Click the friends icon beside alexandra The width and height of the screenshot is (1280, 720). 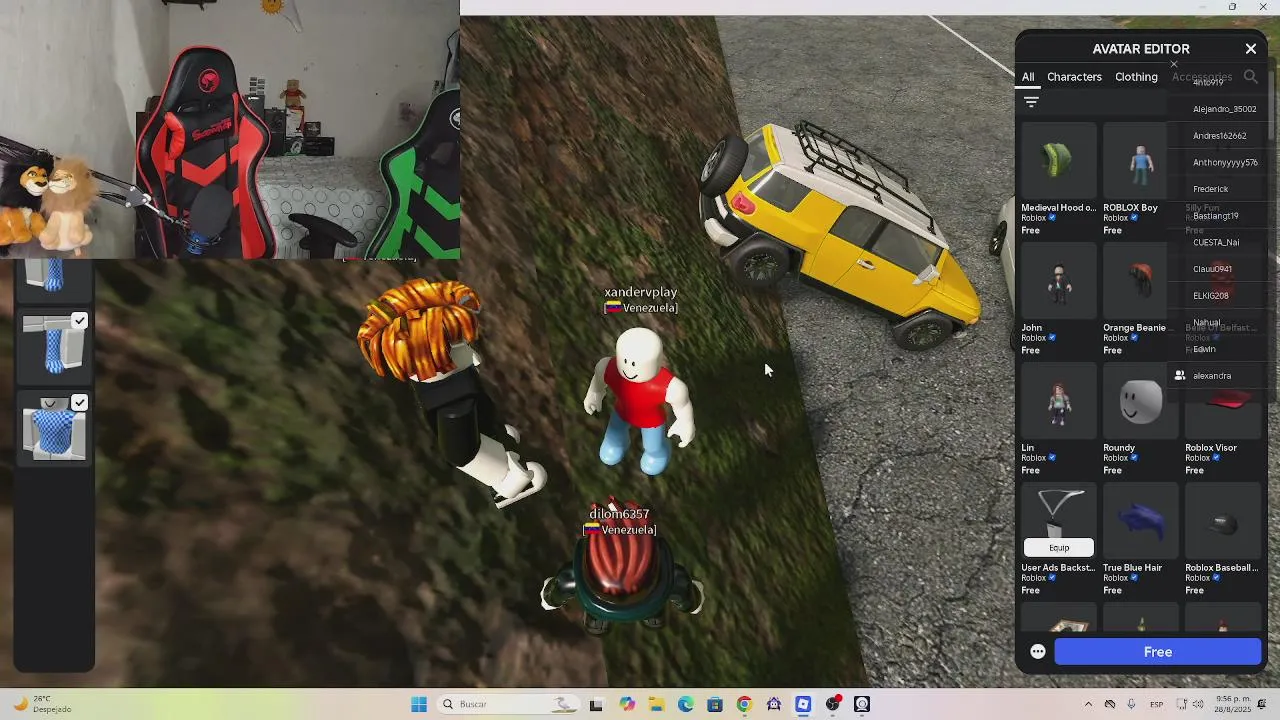1180,376
